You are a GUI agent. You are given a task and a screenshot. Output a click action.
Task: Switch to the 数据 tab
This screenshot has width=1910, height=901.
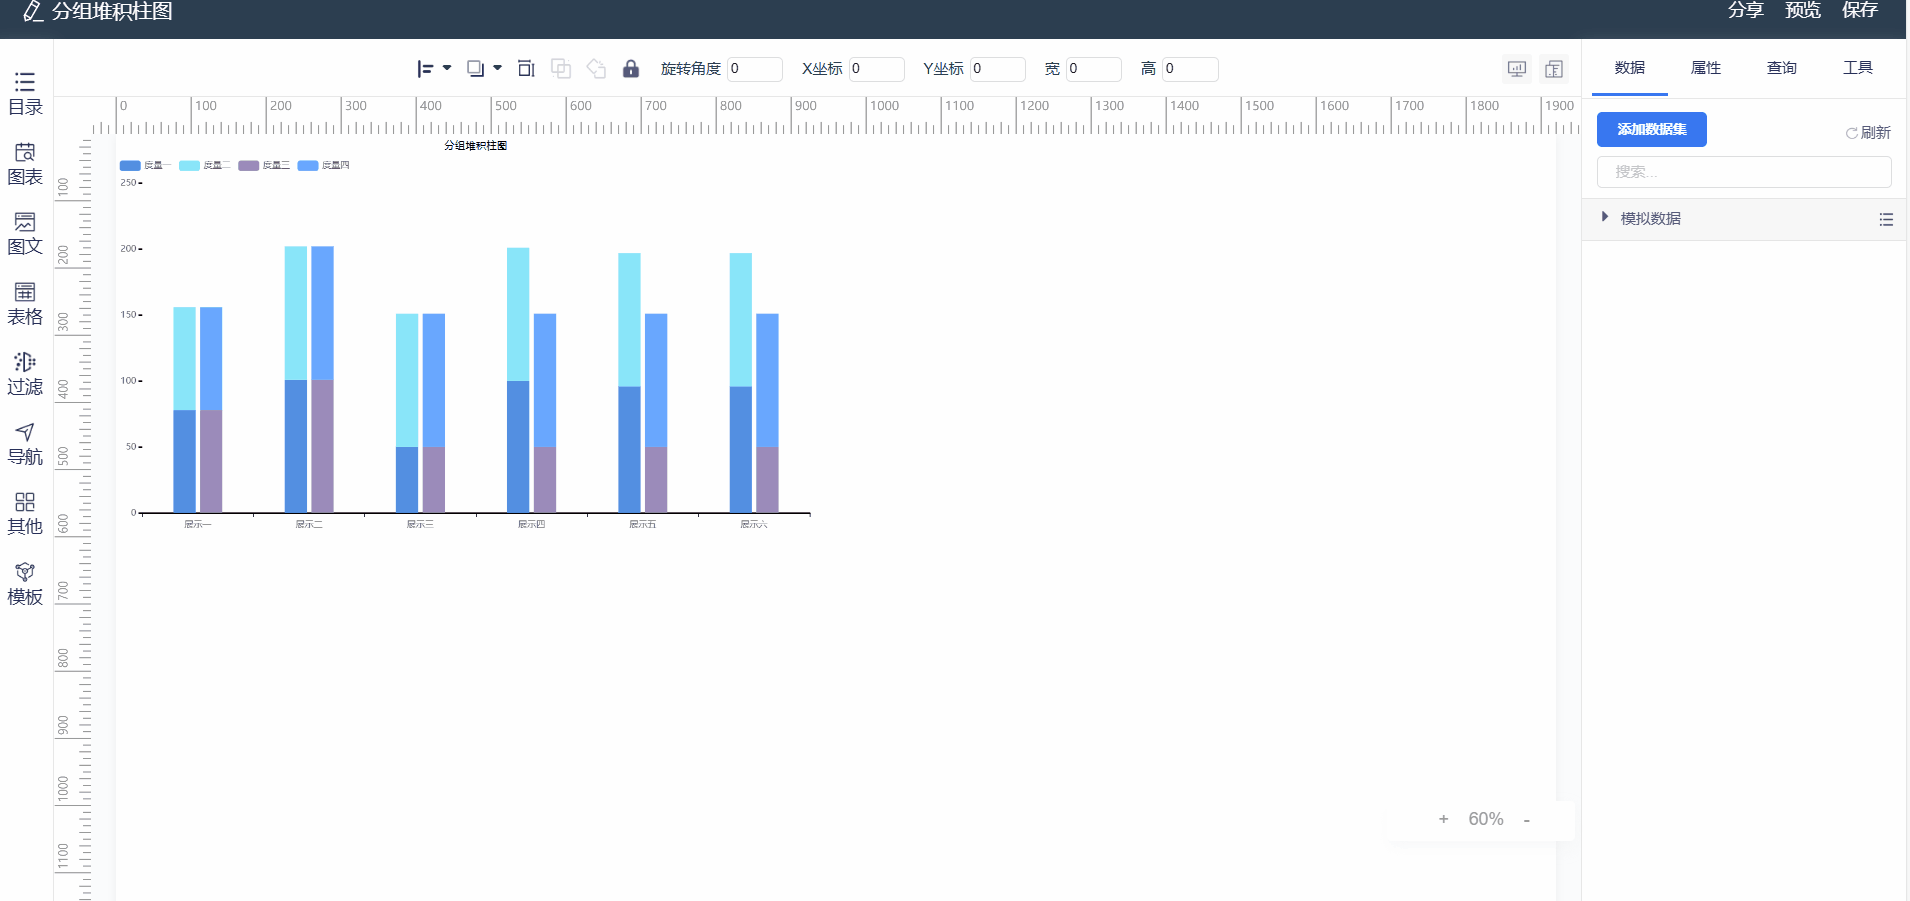[x=1630, y=68]
